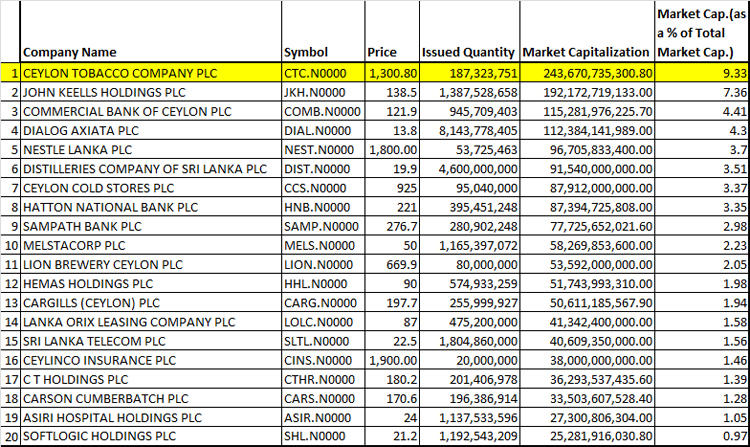Select the Market Capitalization column header
Image resolution: width=750 pixels, height=447 pixels.
point(587,32)
